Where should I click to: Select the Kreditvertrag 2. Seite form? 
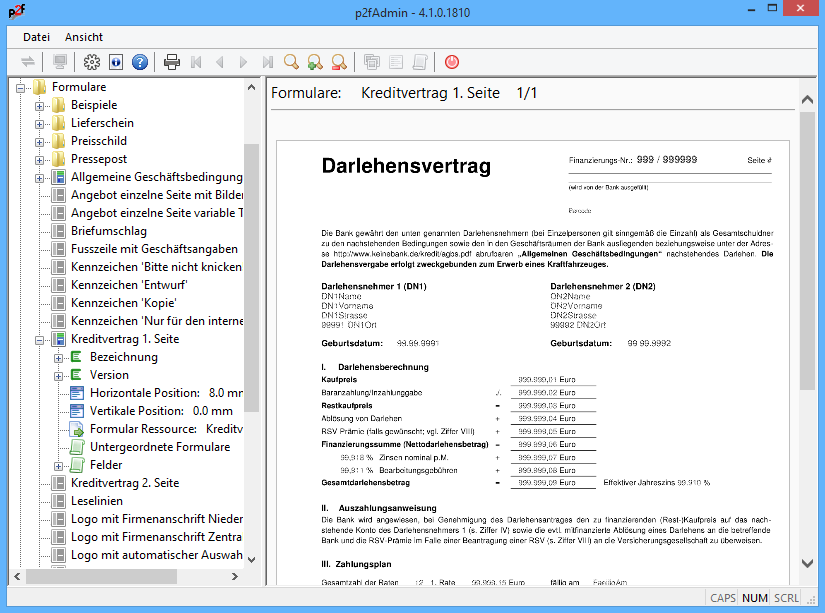click(x=124, y=483)
